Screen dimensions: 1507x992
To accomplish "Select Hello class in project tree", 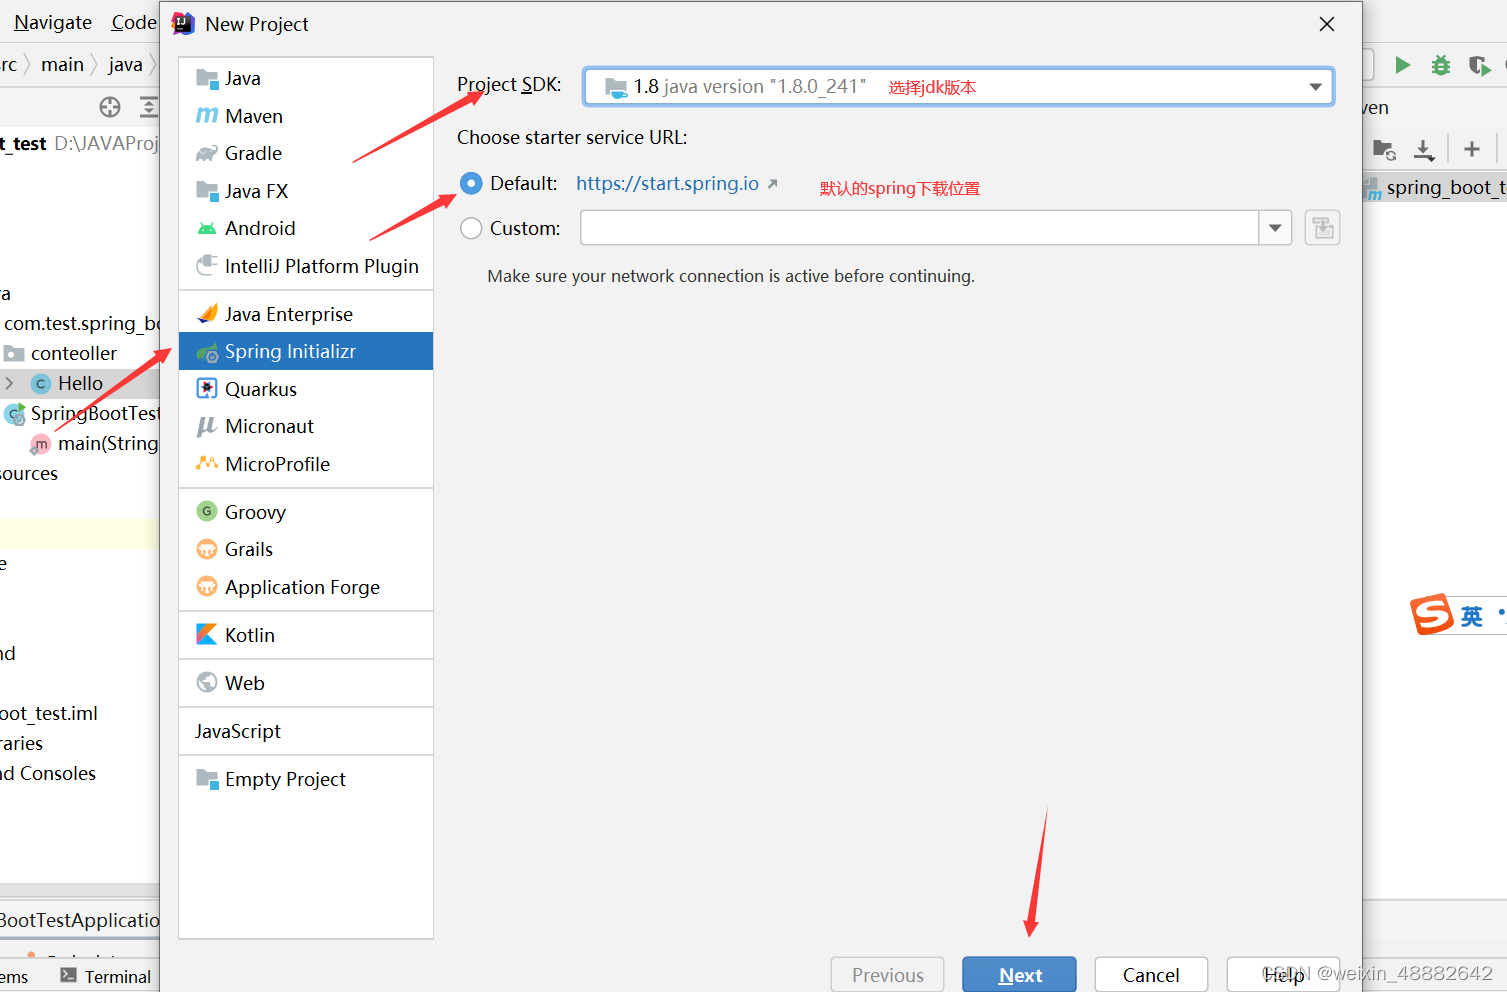I will click(79, 383).
